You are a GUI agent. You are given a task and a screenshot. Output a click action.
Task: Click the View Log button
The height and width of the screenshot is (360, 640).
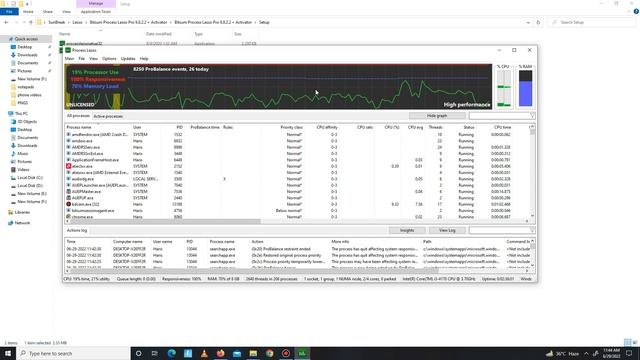(x=447, y=231)
